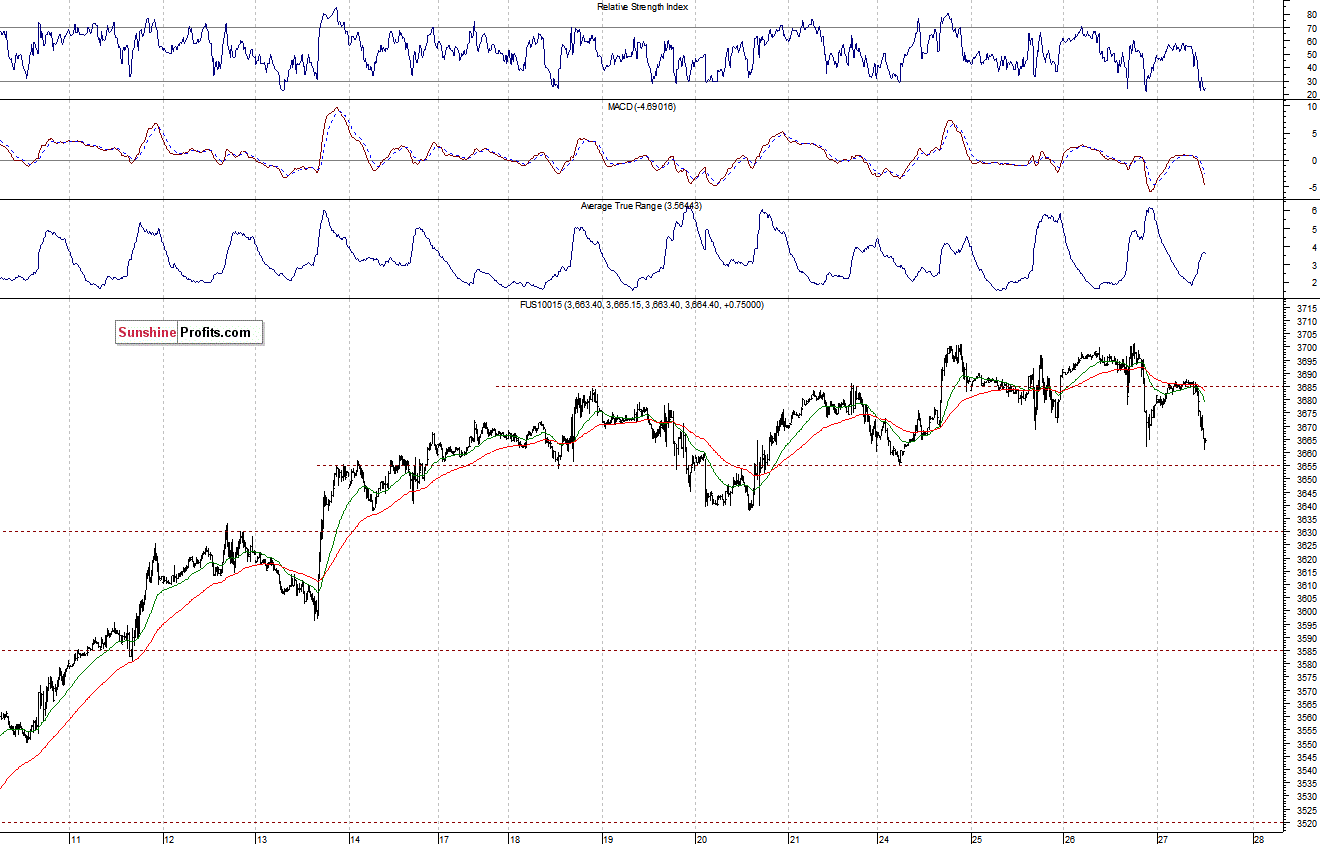The width and height of the screenshot is (1320, 844).
Task: Click the MACD axis label -5
Action: coord(1311,187)
